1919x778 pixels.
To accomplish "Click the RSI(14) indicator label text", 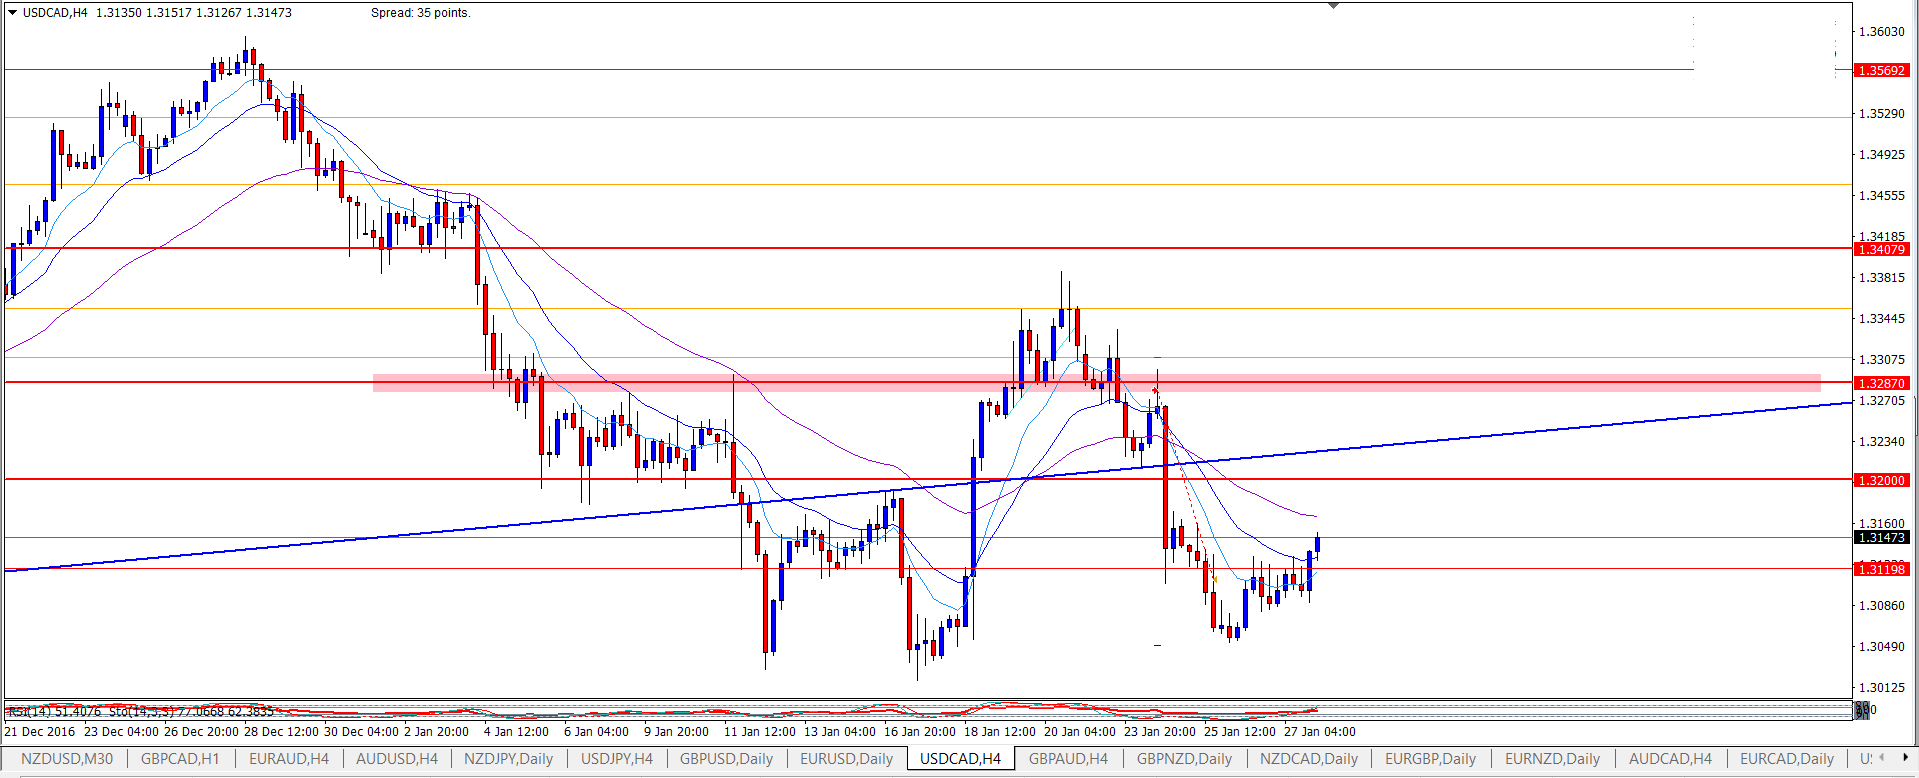I will point(54,711).
